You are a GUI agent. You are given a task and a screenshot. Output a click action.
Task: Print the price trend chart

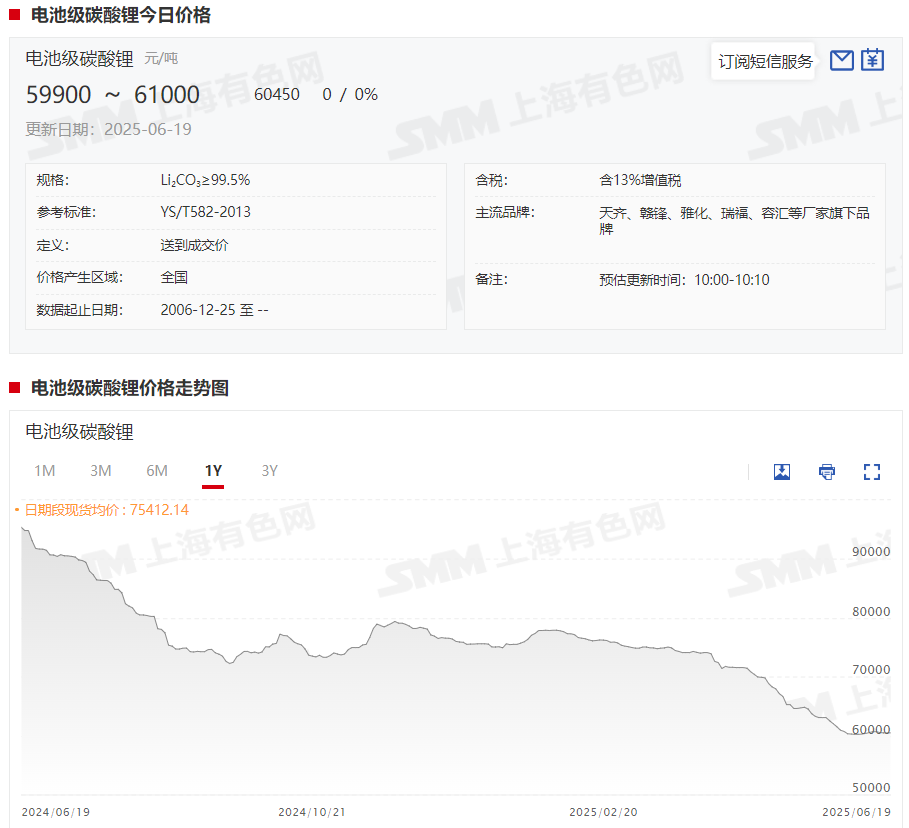click(x=827, y=471)
